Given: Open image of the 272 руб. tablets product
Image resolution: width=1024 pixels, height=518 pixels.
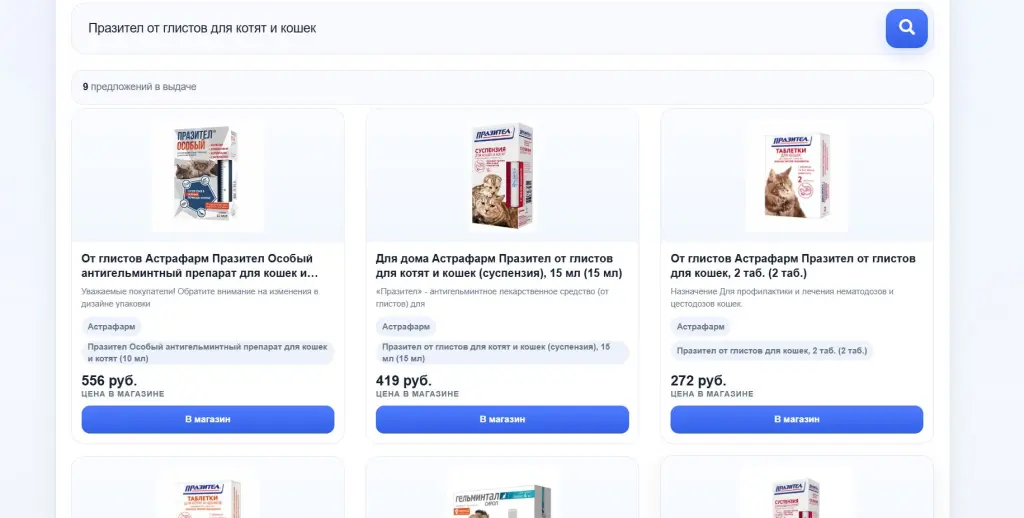Looking at the screenshot, I should tap(796, 176).
